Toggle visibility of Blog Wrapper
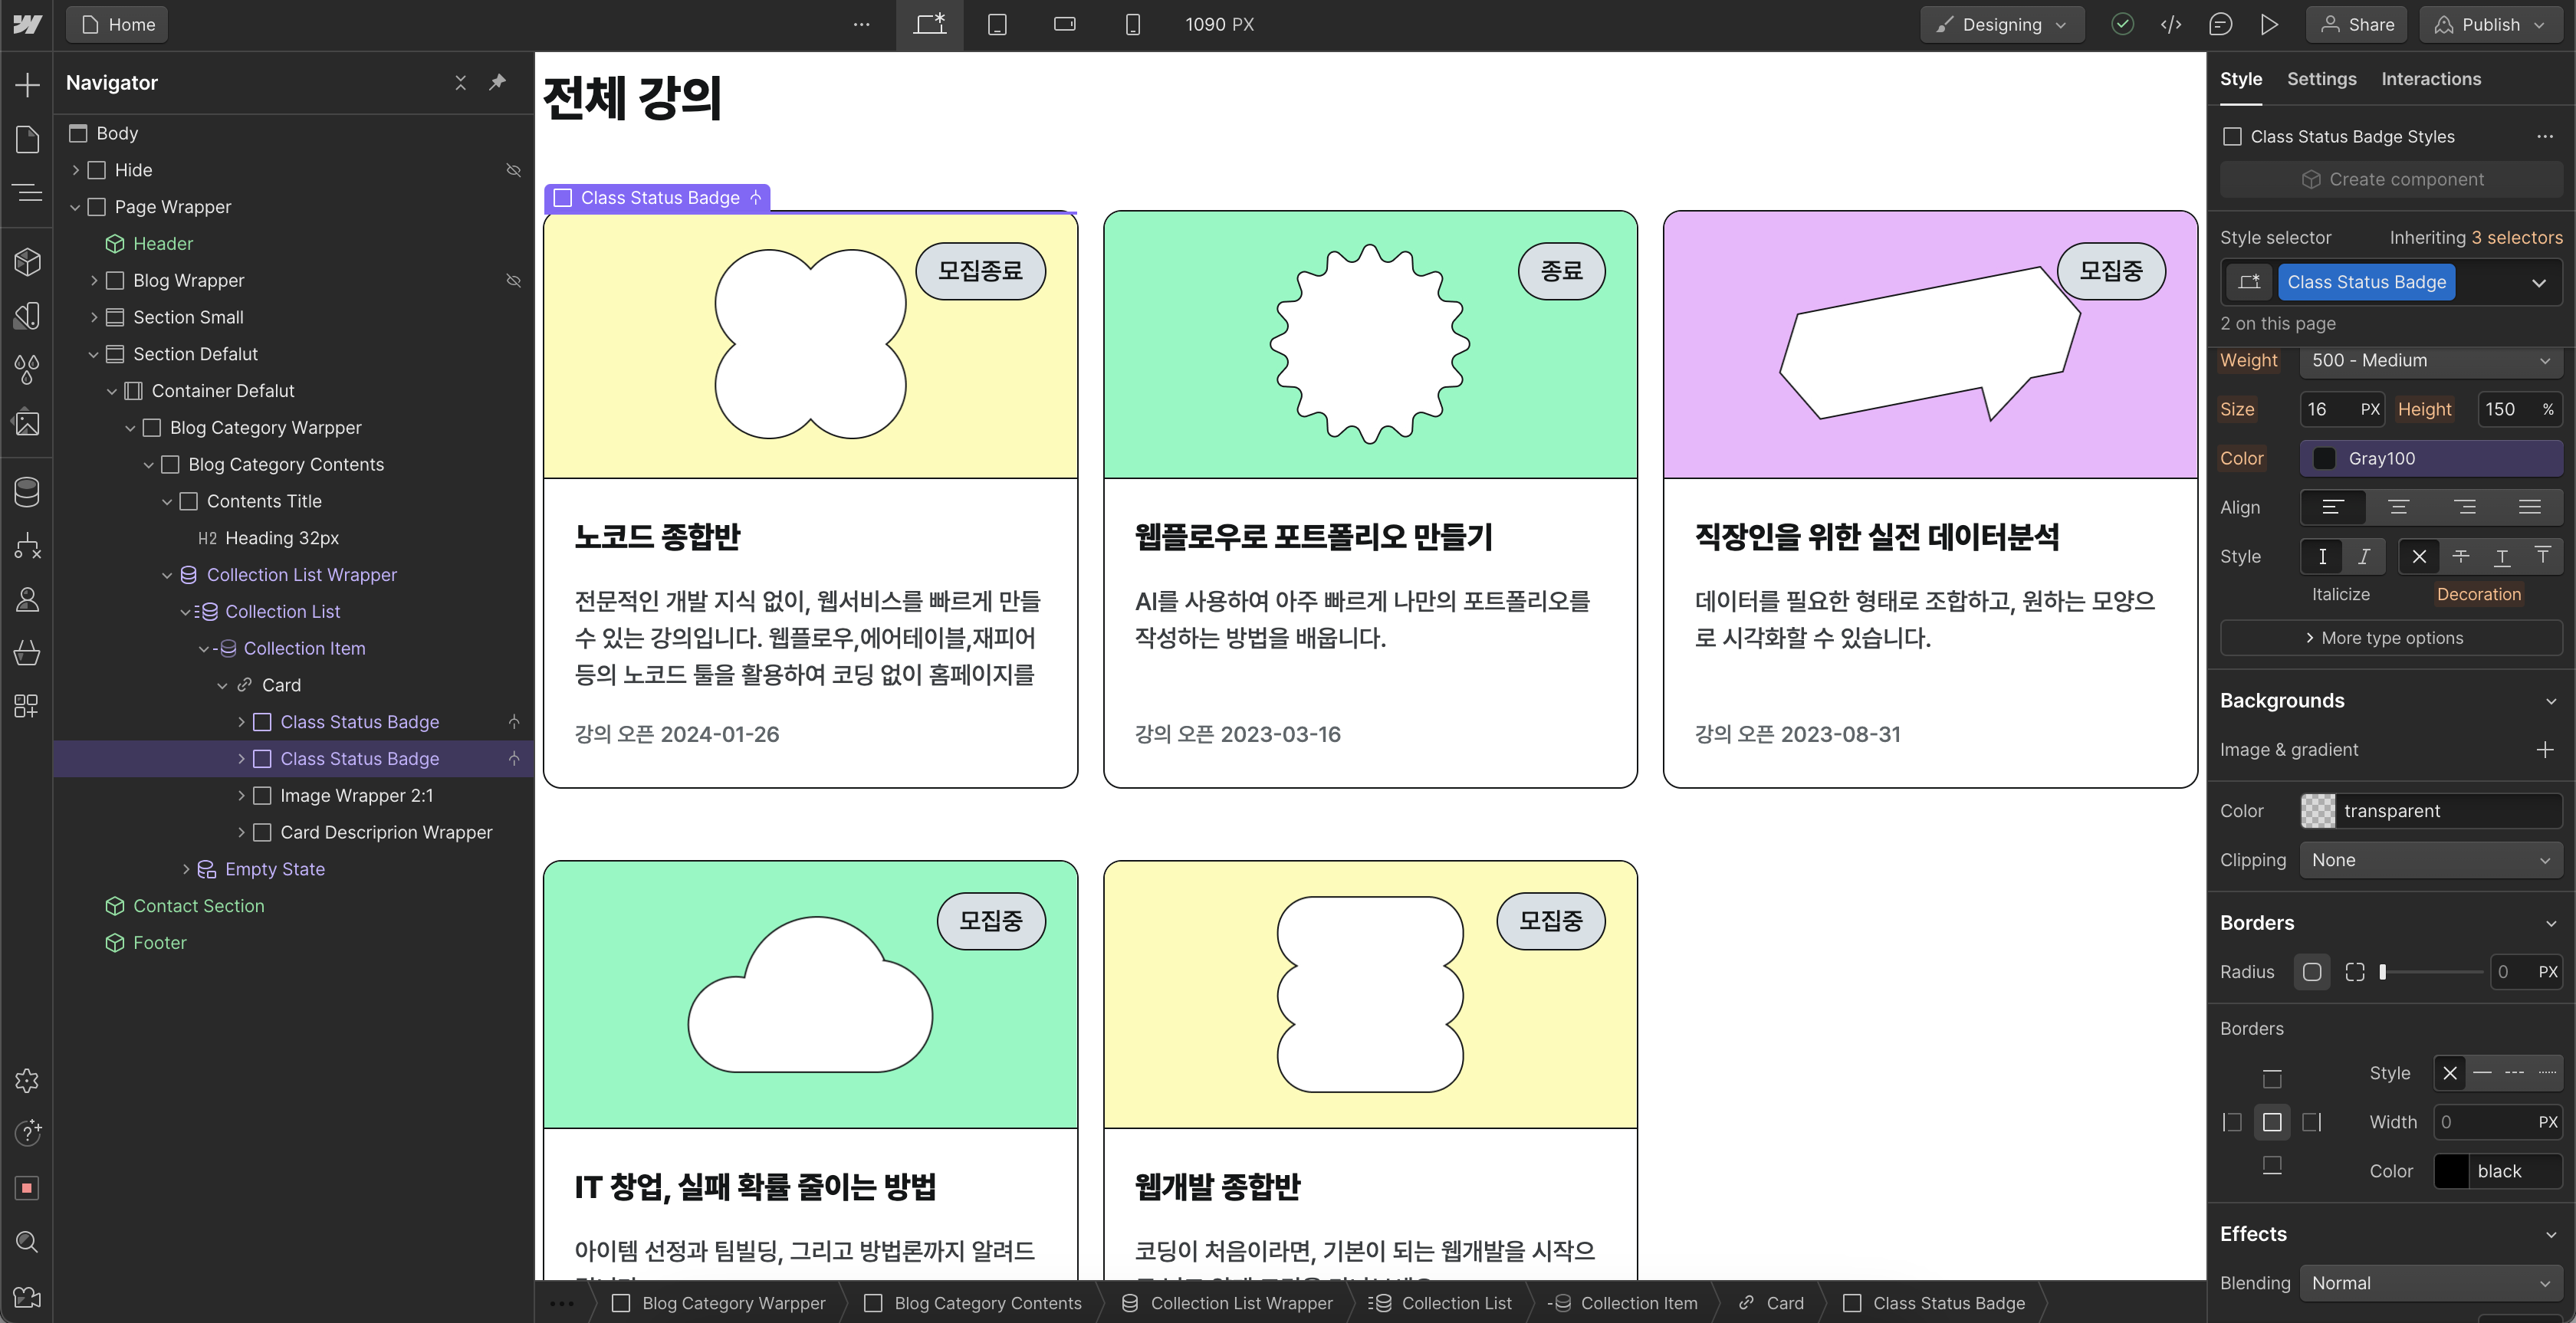Viewport: 2576px width, 1323px height. [513, 280]
